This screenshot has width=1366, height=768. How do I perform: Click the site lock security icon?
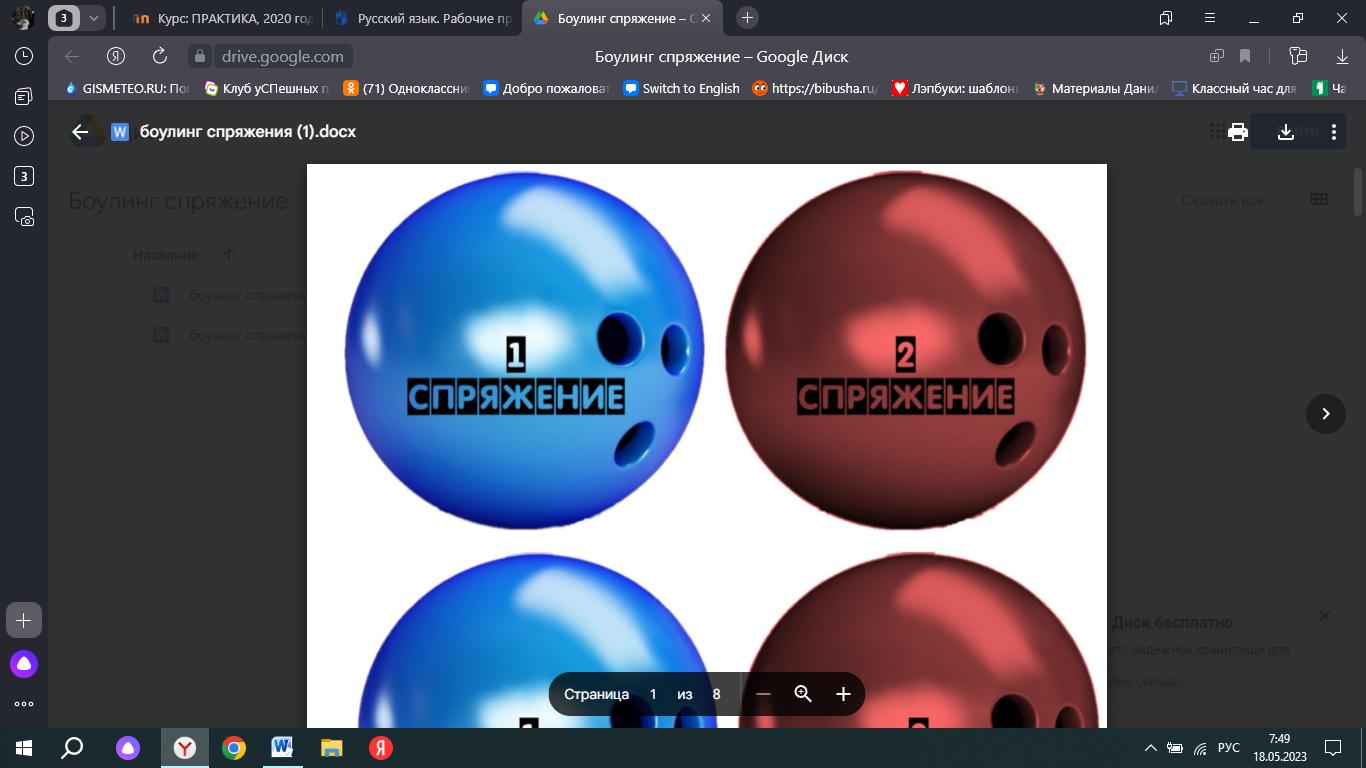199,57
